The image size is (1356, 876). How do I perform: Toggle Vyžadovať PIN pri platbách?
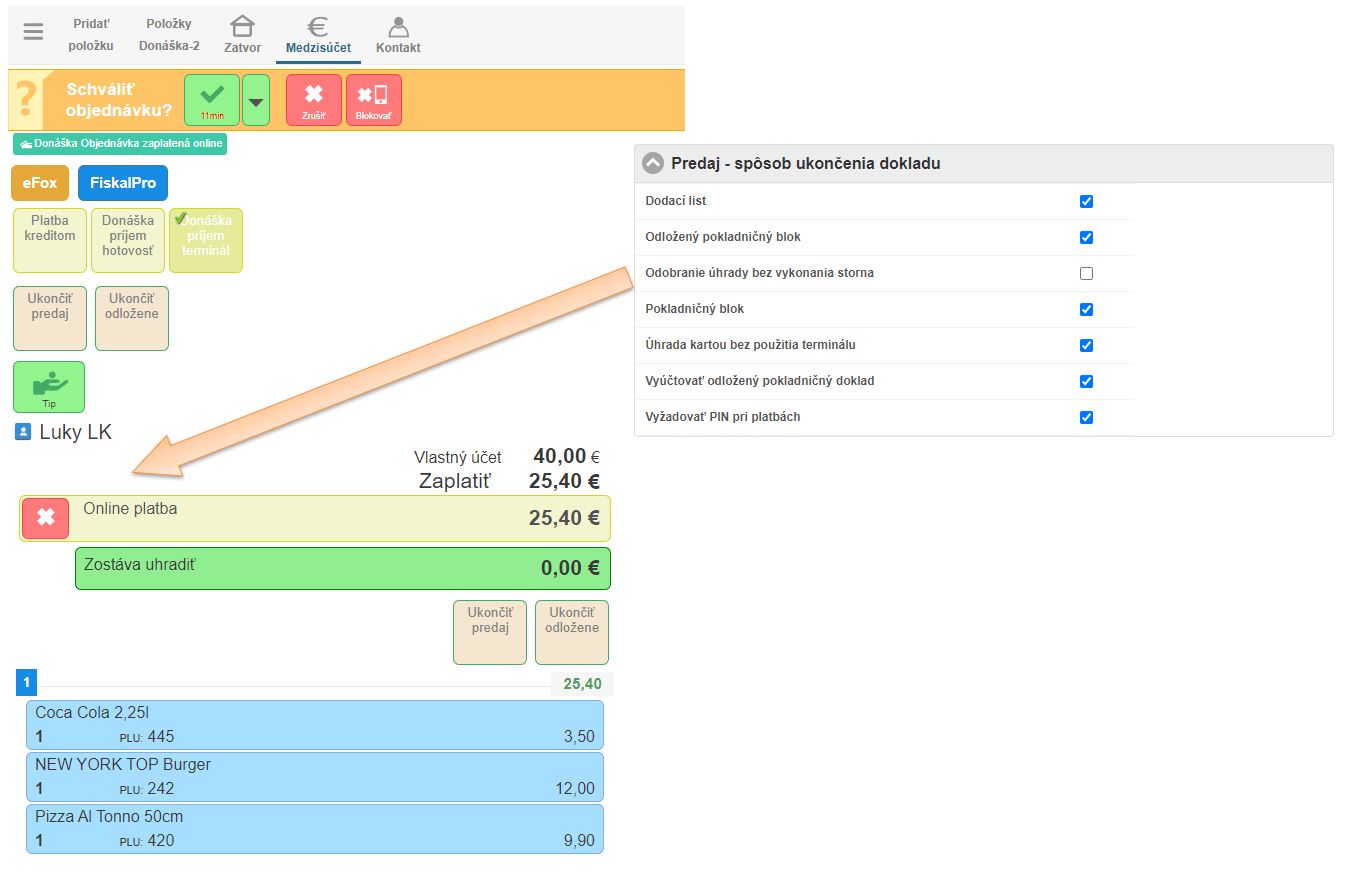point(1086,417)
